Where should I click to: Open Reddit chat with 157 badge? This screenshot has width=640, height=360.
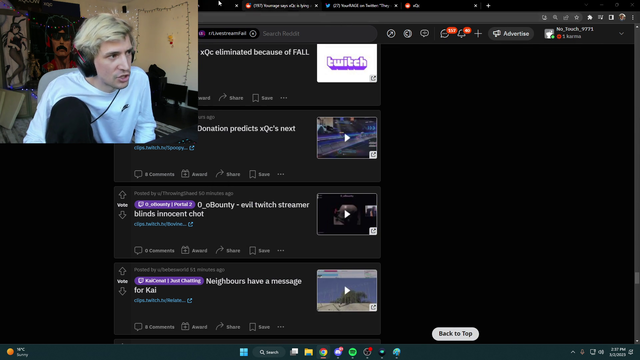point(445,33)
